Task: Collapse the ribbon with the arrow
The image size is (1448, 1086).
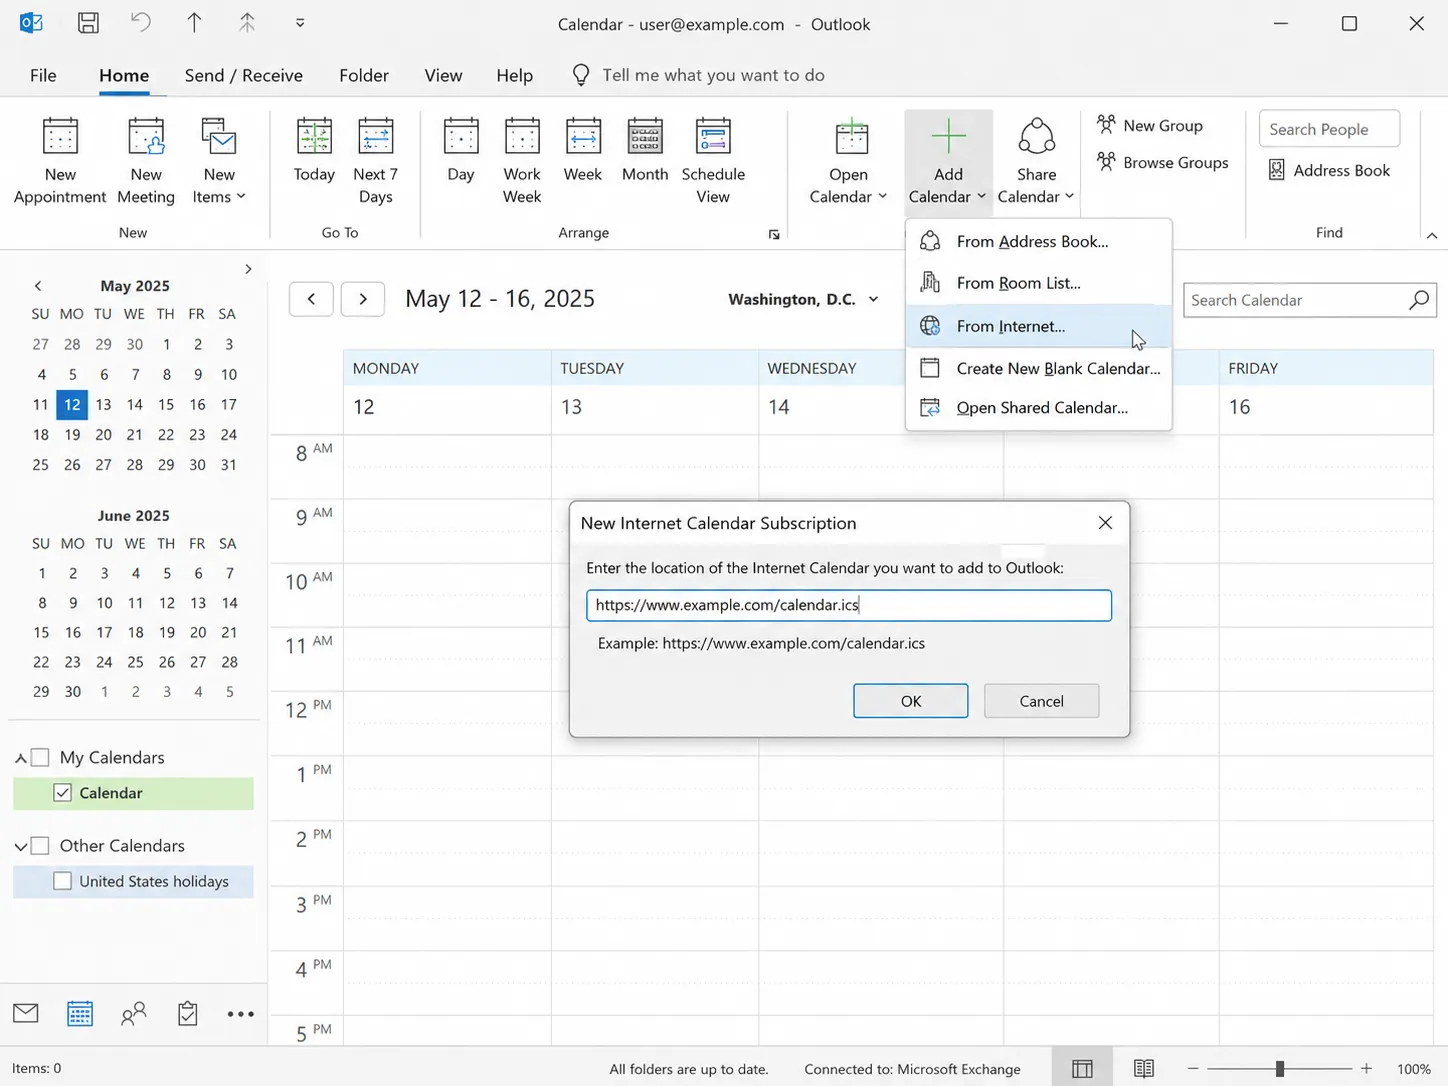Action: [1431, 235]
